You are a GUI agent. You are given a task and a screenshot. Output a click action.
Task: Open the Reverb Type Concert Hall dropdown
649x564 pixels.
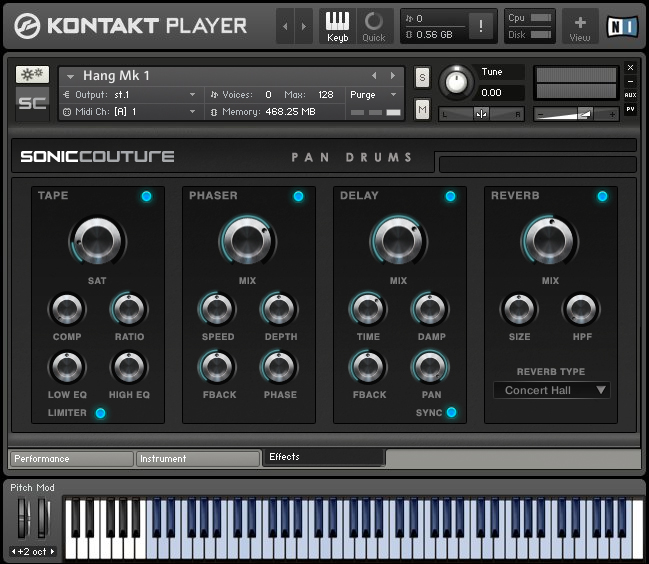tap(552, 390)
